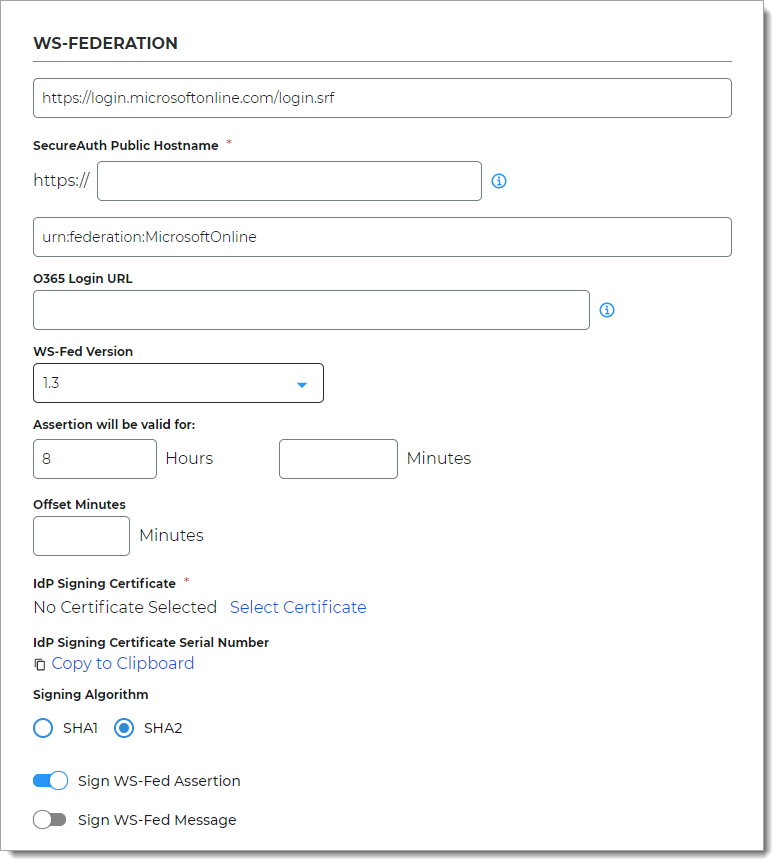Click Select Certificate link
This screenshot has height=866, width=779.
pyautogui.click(x=298, y=607)
